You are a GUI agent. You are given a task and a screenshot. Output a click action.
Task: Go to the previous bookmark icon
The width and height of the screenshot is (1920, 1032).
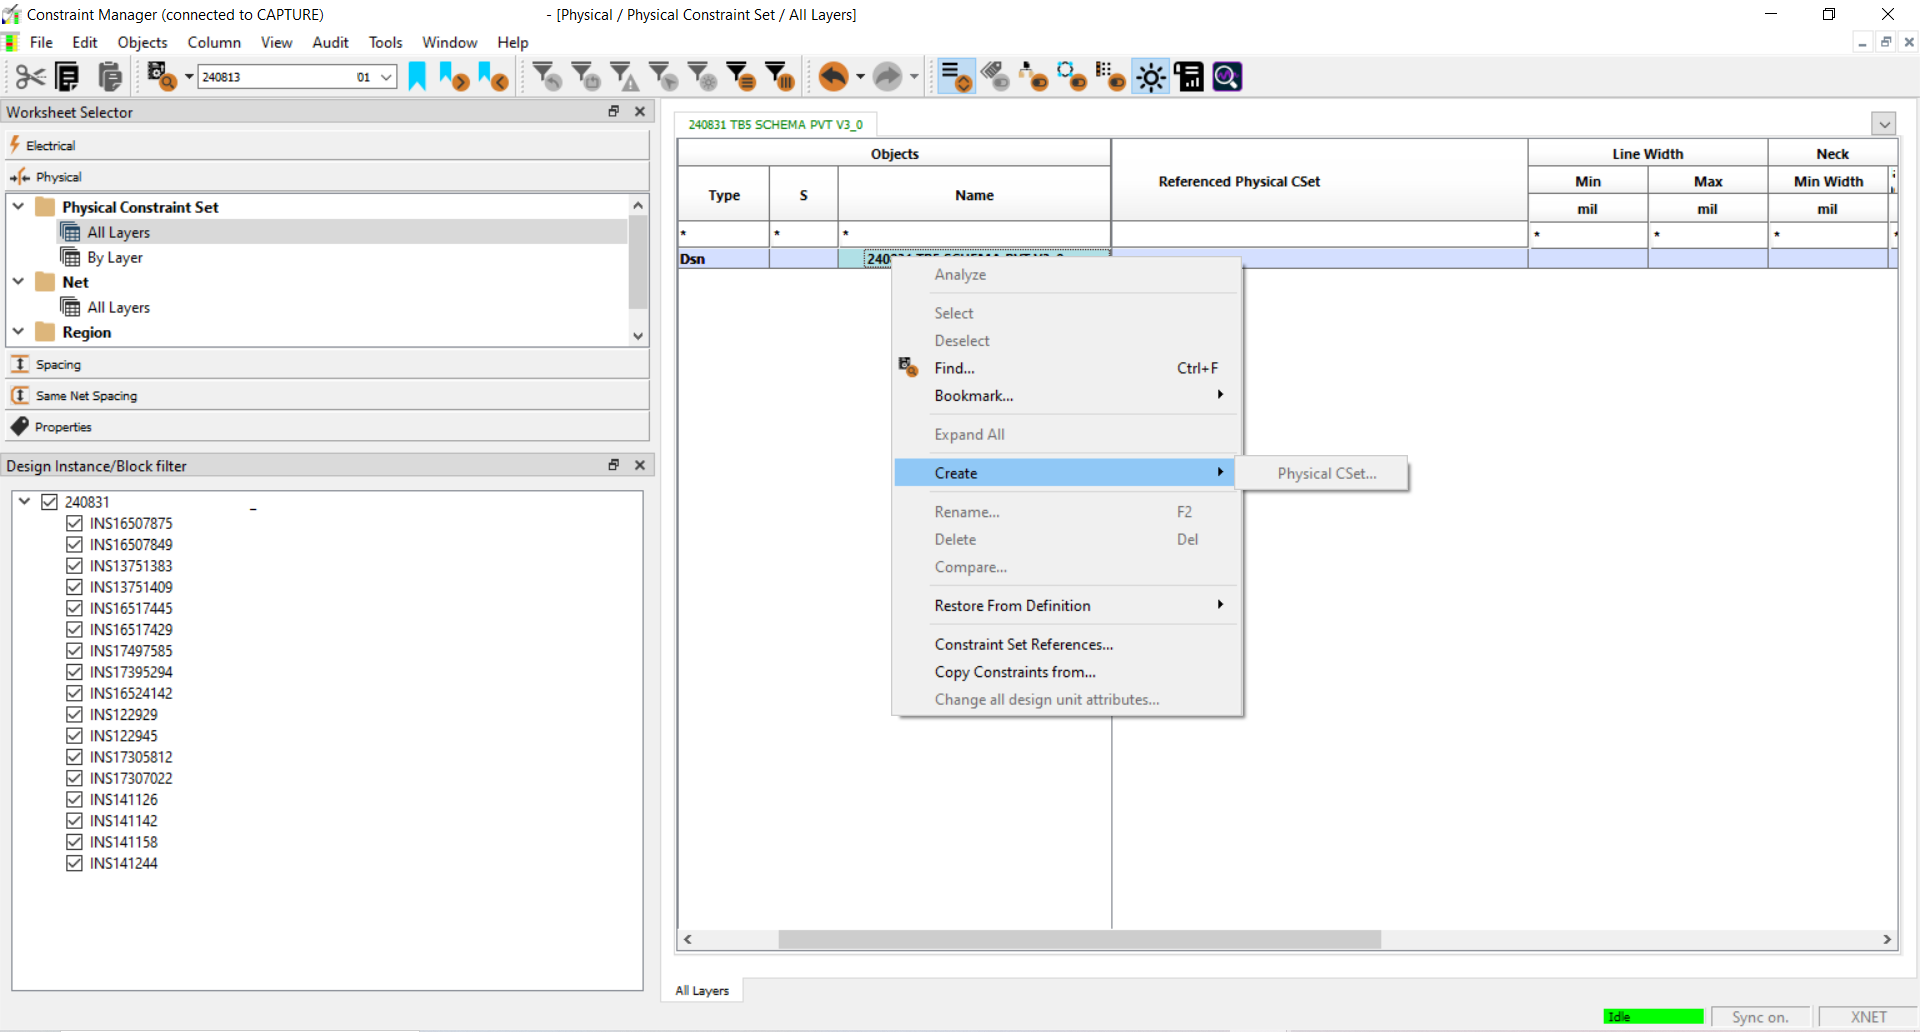point(493,77)
